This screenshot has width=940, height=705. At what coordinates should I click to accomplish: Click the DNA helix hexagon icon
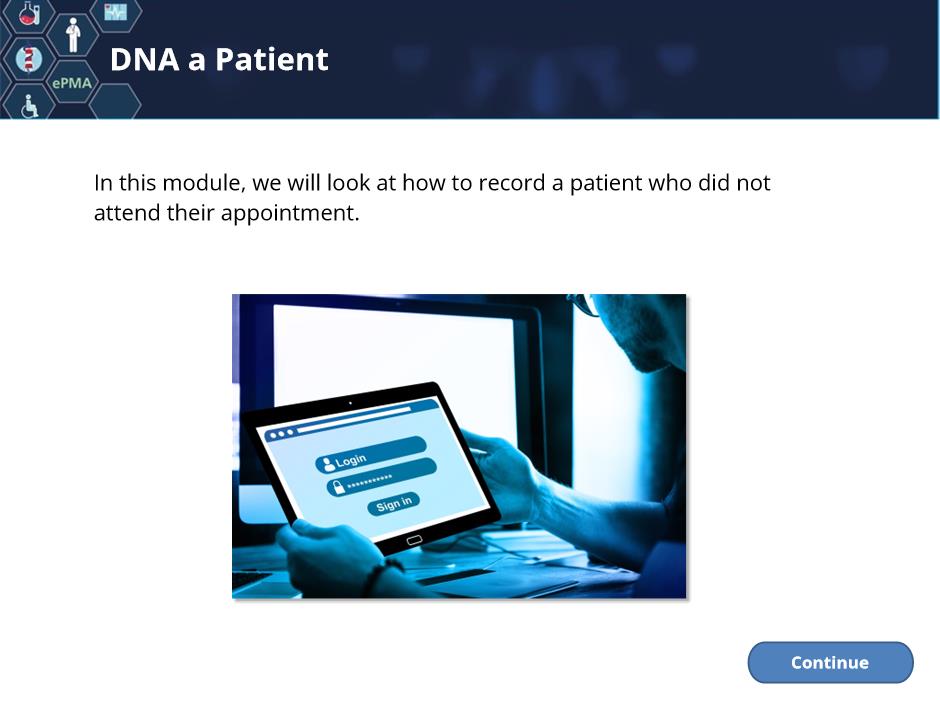click(x=28, y=59)
